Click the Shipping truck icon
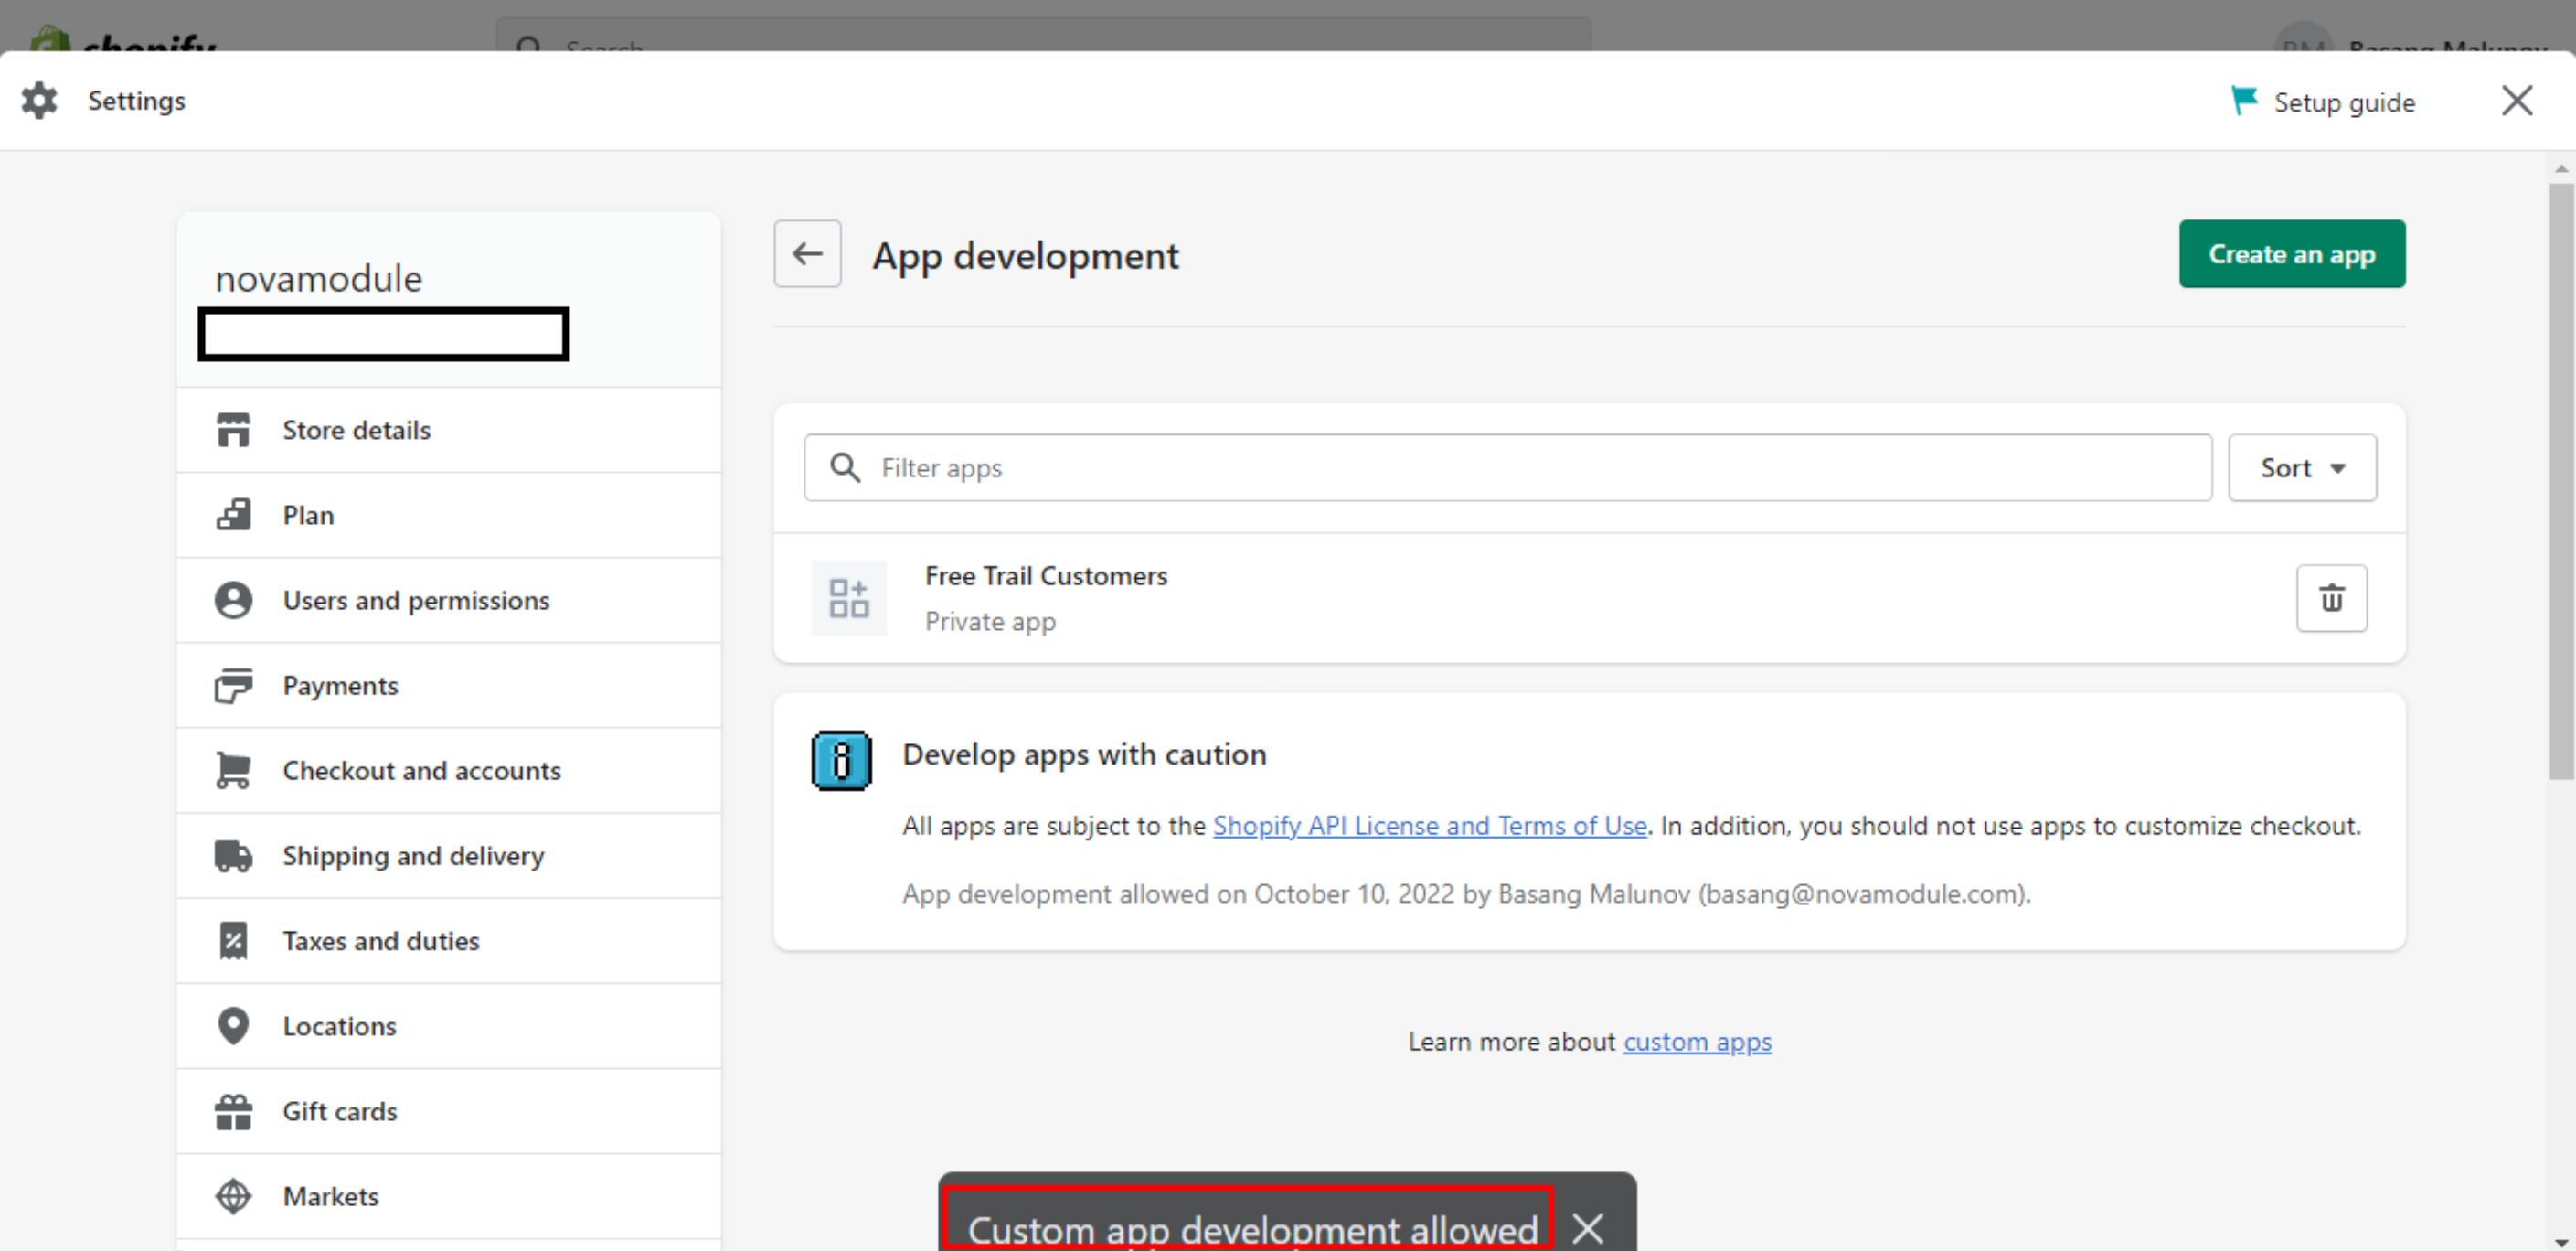This screenshot has height=1251, width=2576. 233,856
